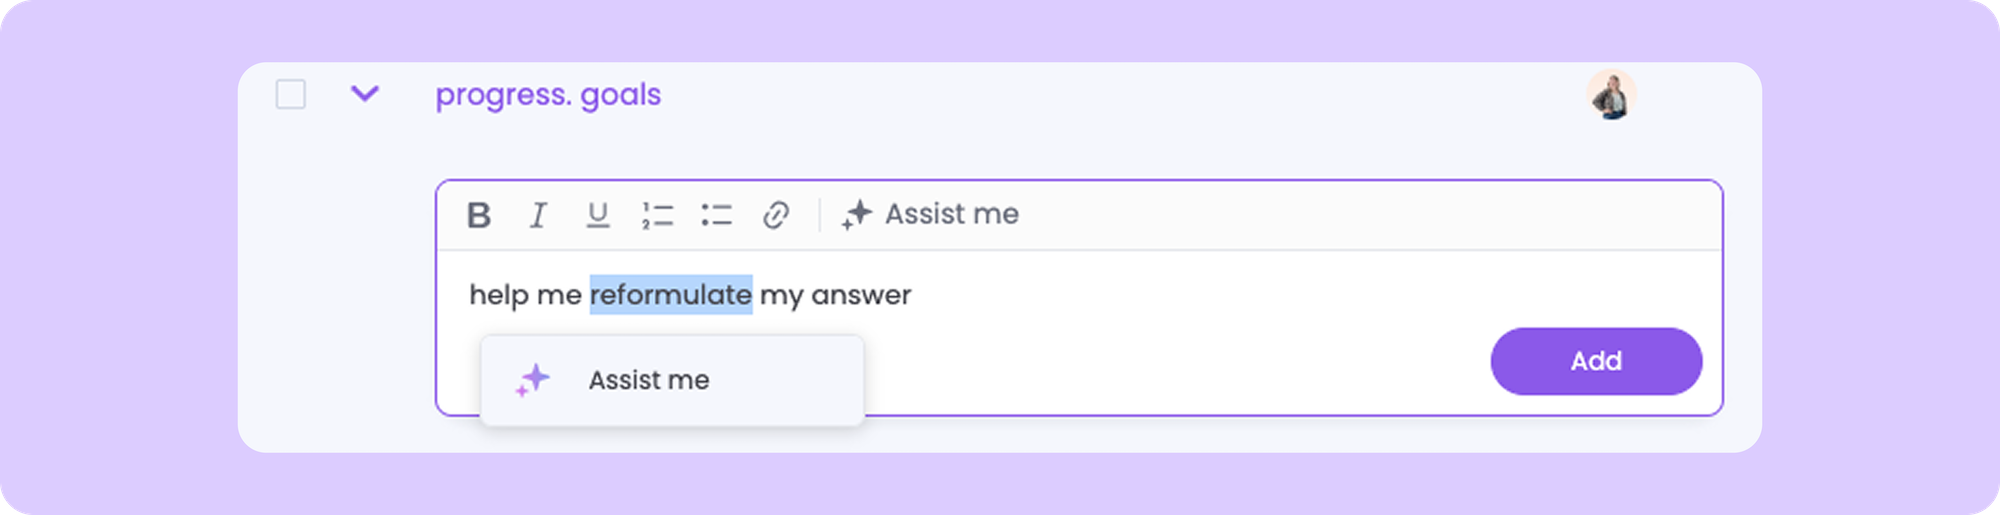The height and width of the screenshot is (515, 2000).
Task: Click the sparkle icon in the popup
Action: pyautogui.click(x=533, y=381)
